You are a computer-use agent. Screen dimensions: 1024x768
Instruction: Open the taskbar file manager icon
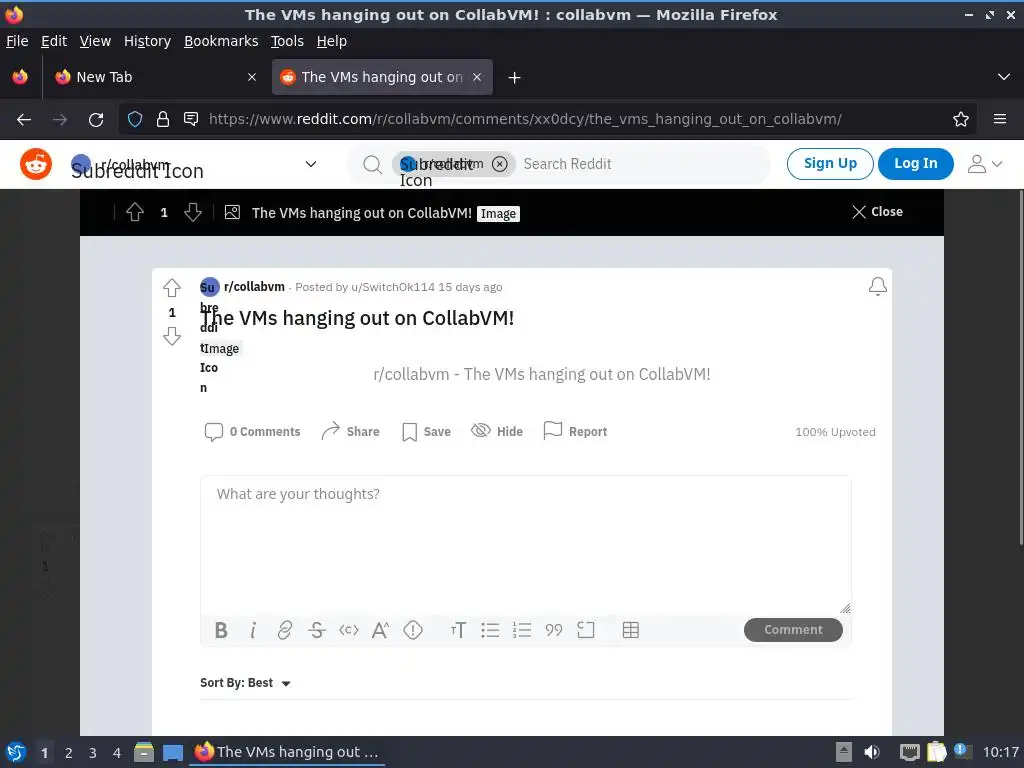144,752
